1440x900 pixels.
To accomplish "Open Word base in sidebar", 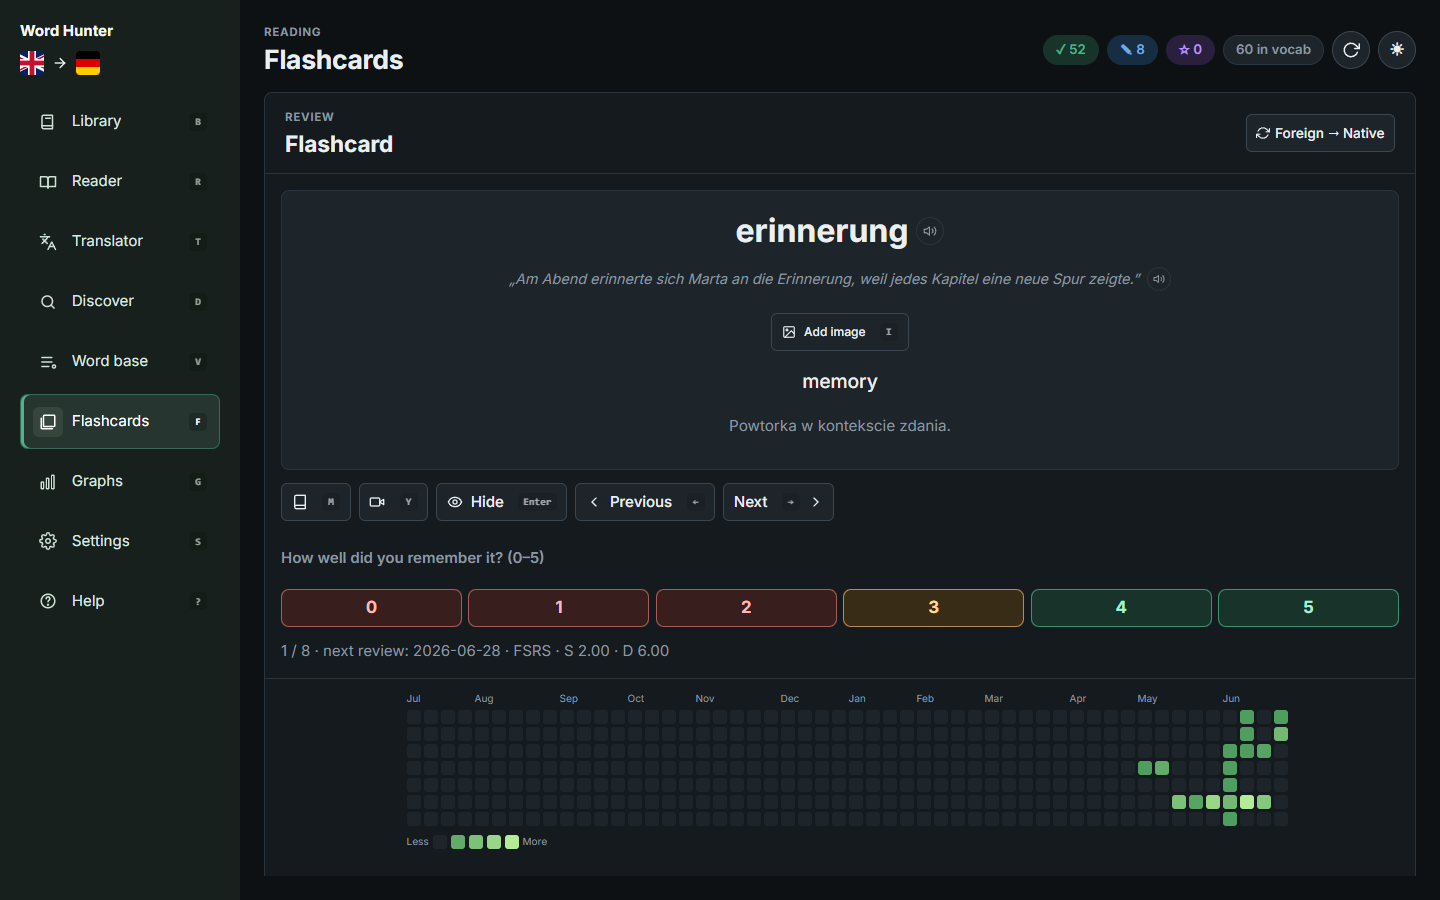I will [x=120, y=361].
